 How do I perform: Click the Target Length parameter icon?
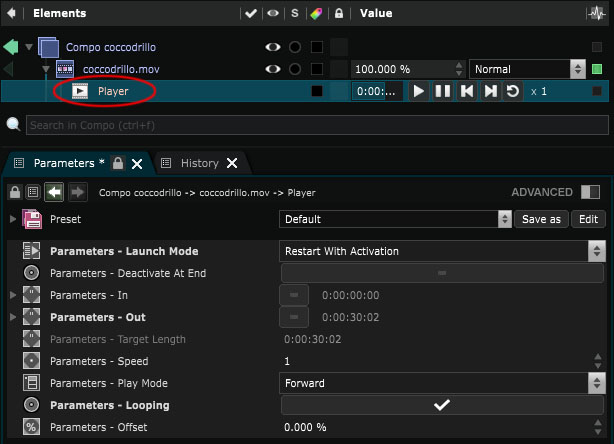(x=31, y=339)
